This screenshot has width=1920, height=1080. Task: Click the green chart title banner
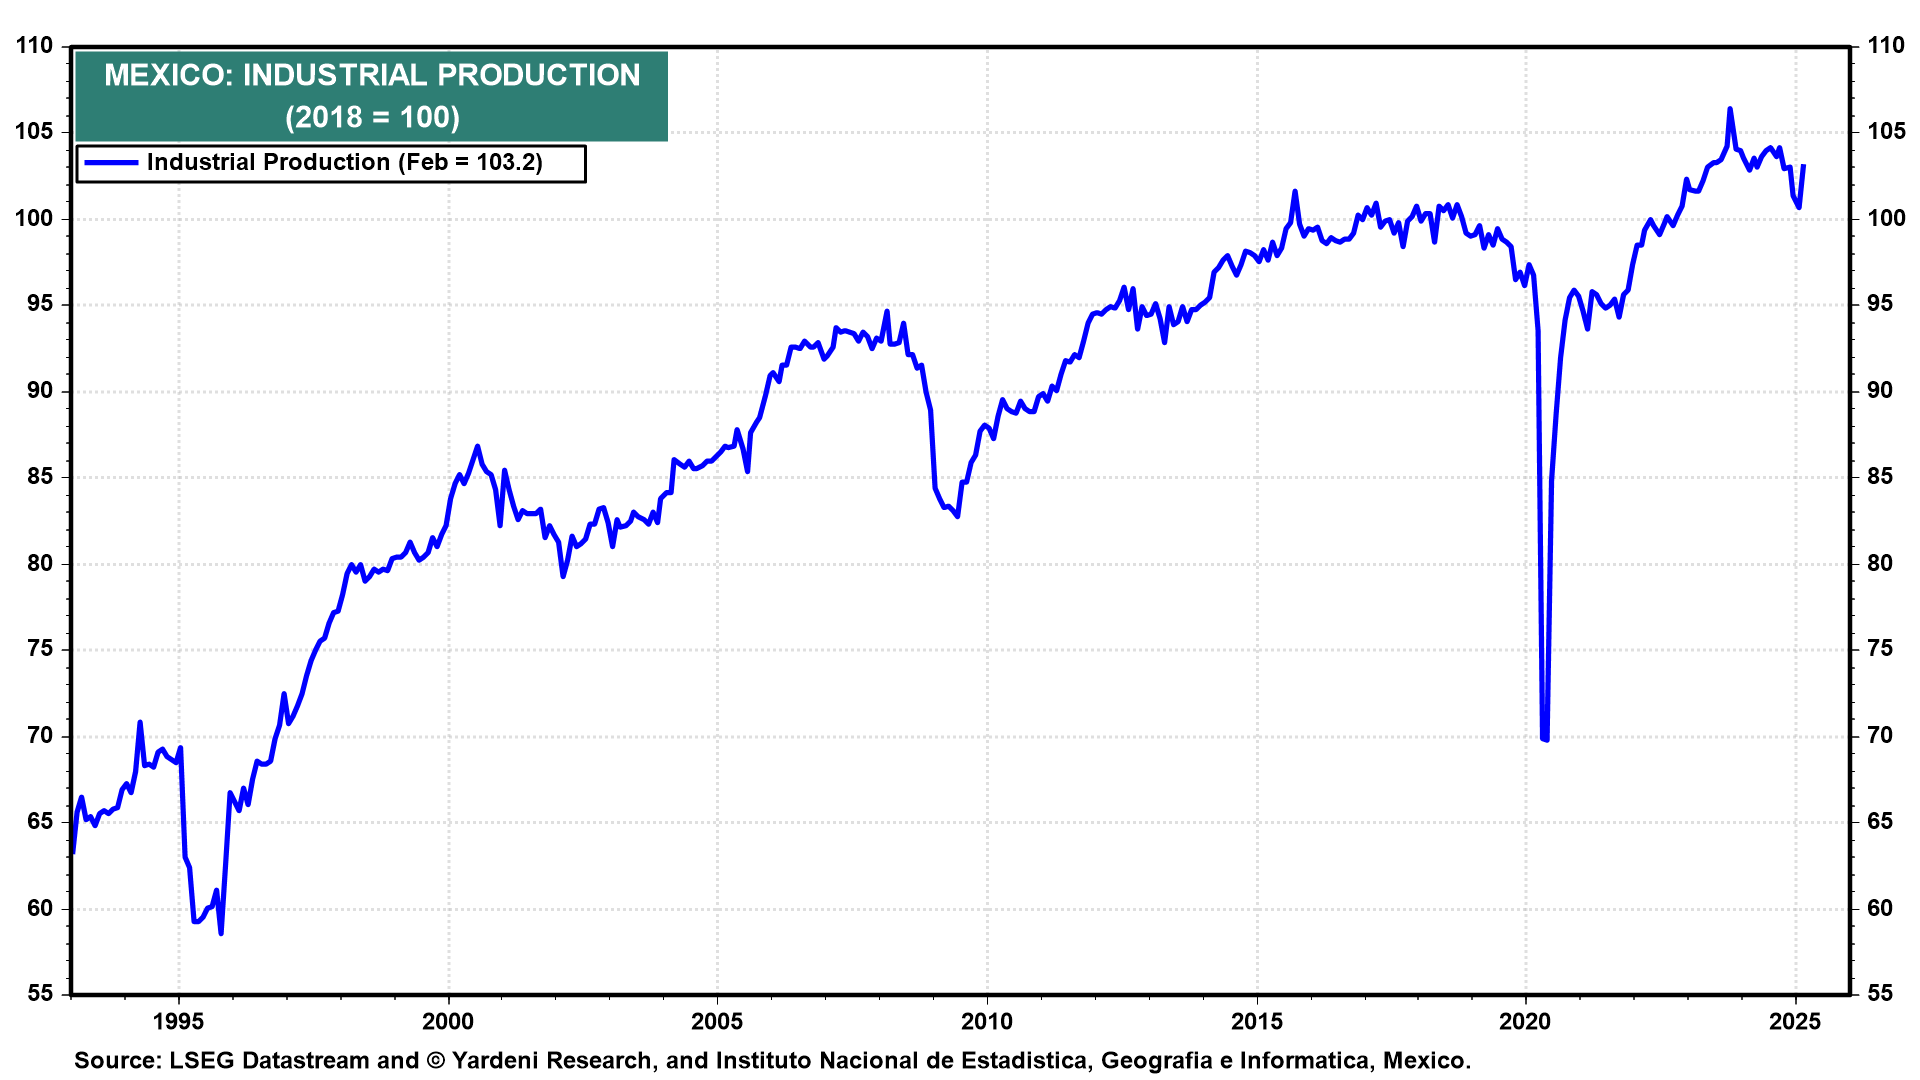pos(371,95)
